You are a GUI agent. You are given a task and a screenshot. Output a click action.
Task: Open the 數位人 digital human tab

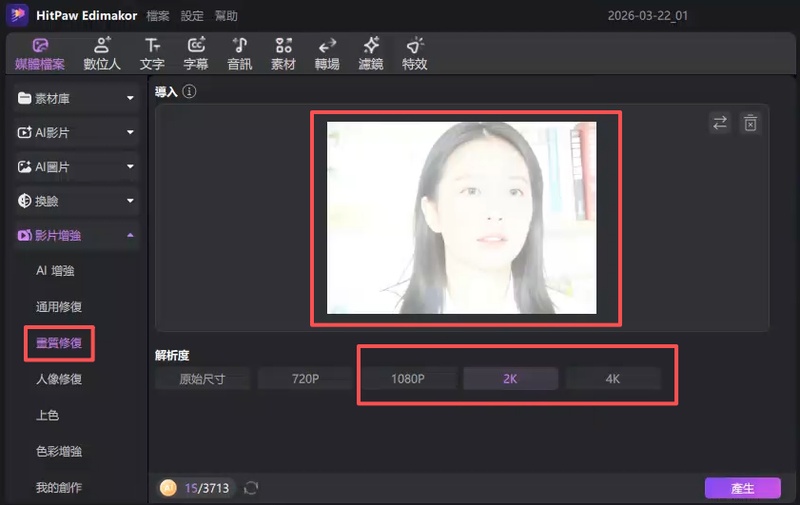pos(102,54)
